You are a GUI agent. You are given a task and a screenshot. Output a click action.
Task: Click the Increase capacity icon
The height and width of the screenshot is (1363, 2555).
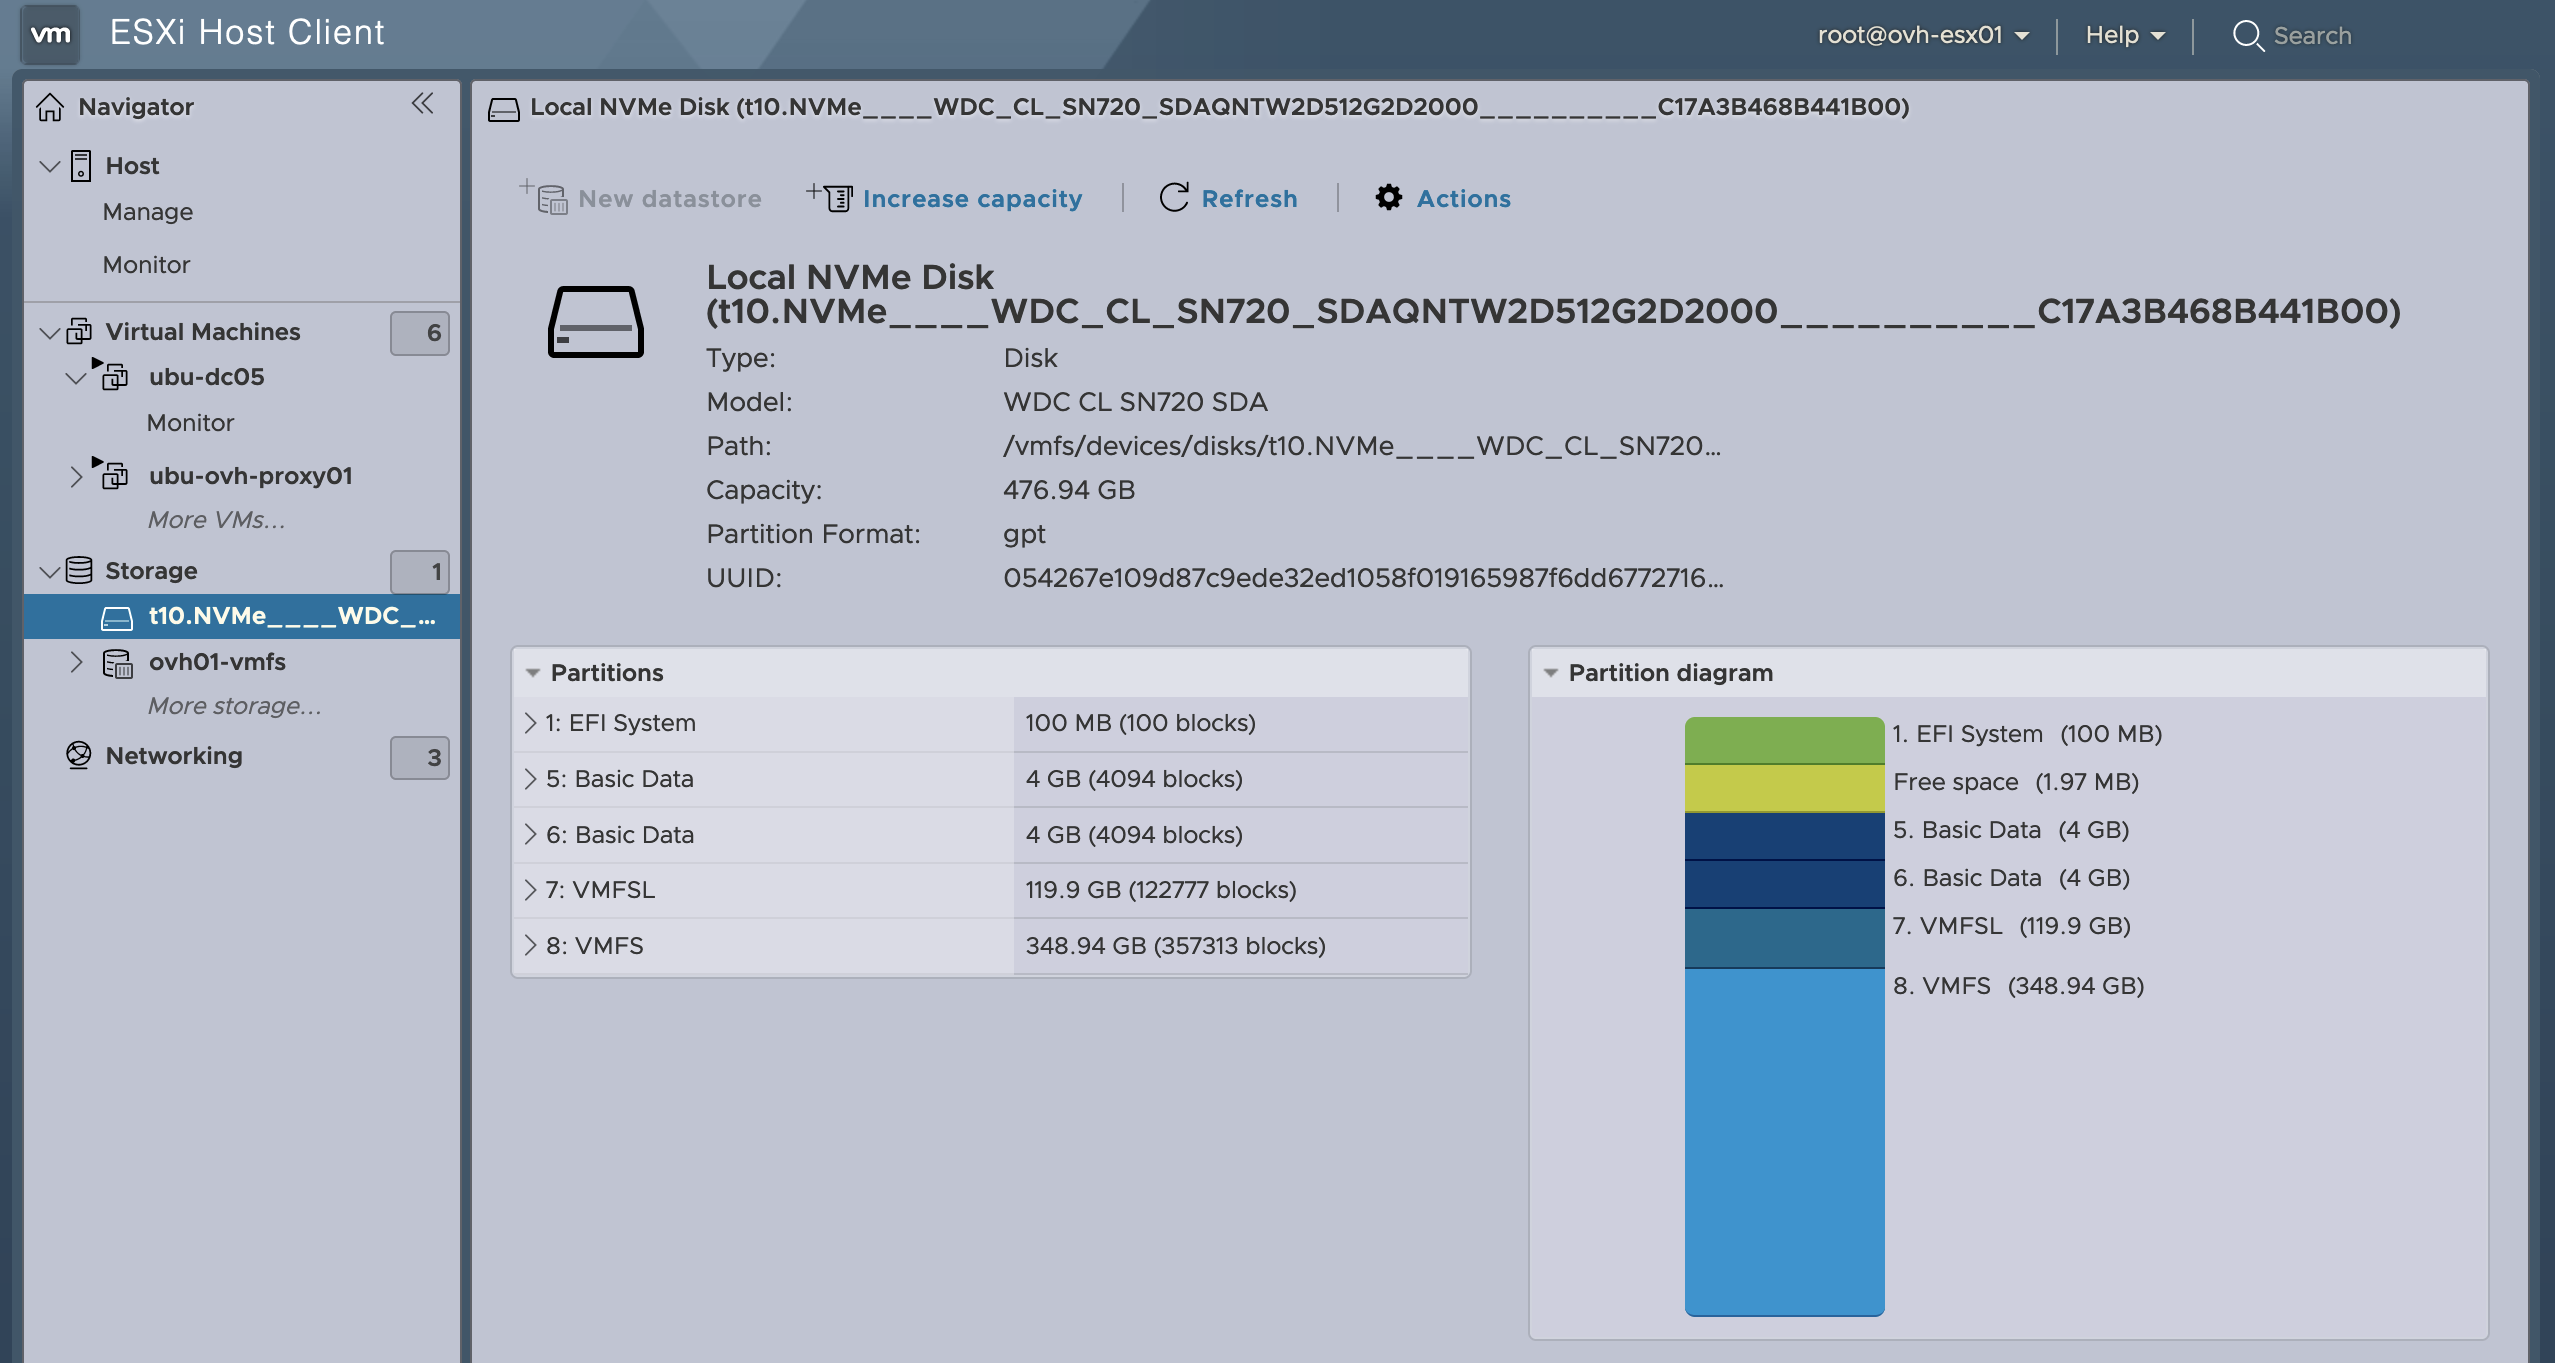click(830, 196)
